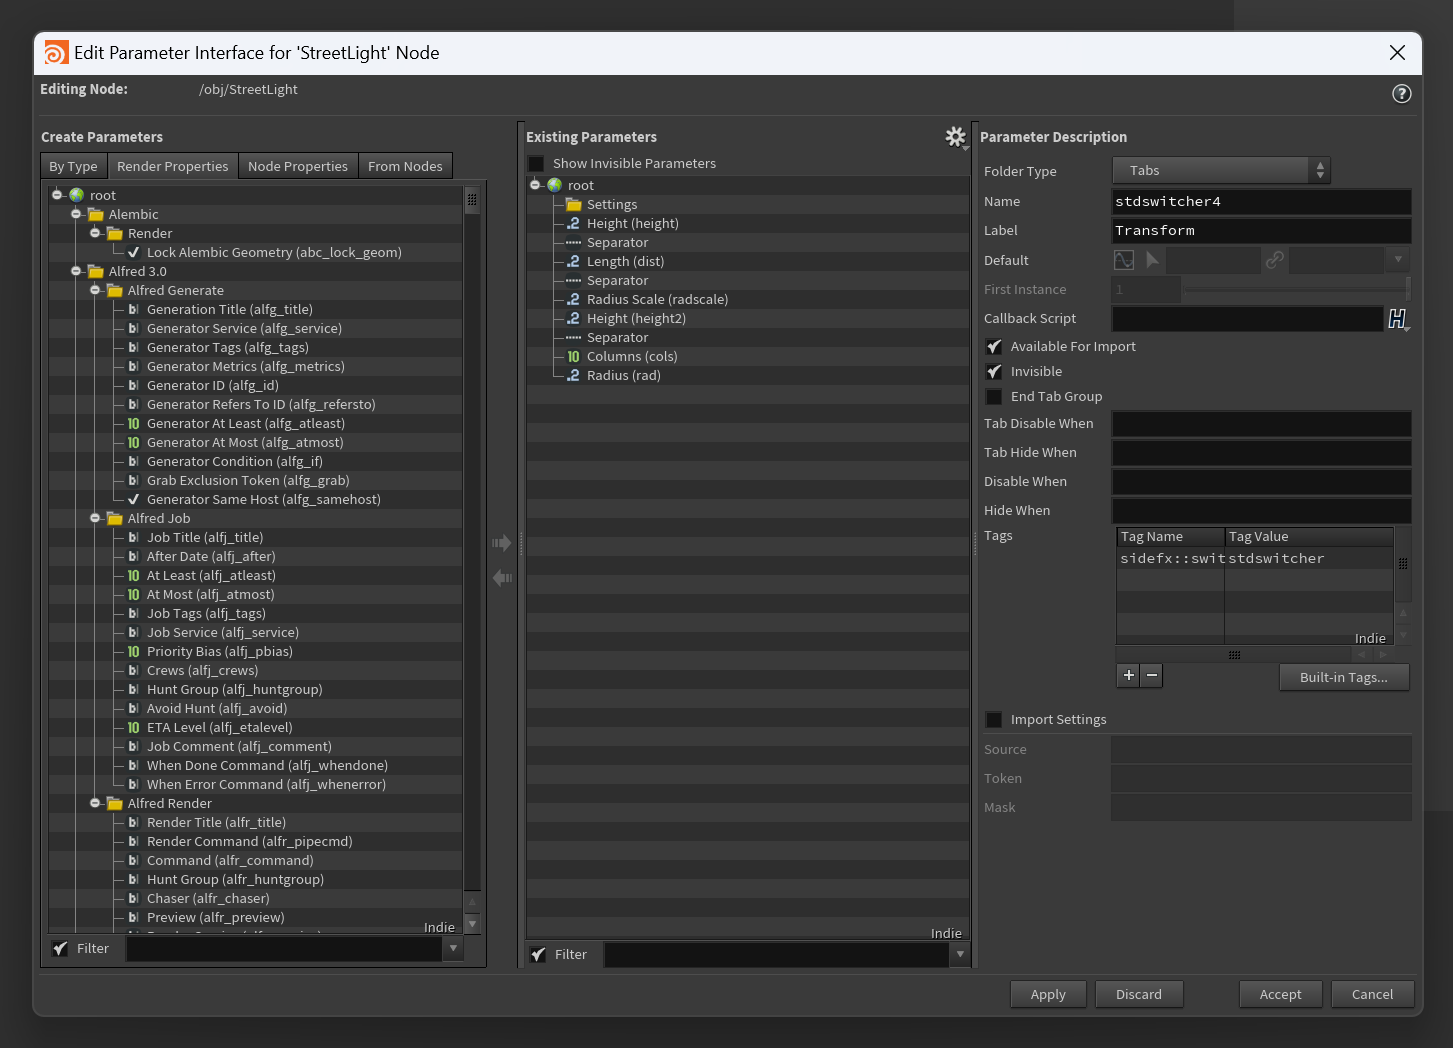Click the string icon beside Generation Title

[133, 309]
